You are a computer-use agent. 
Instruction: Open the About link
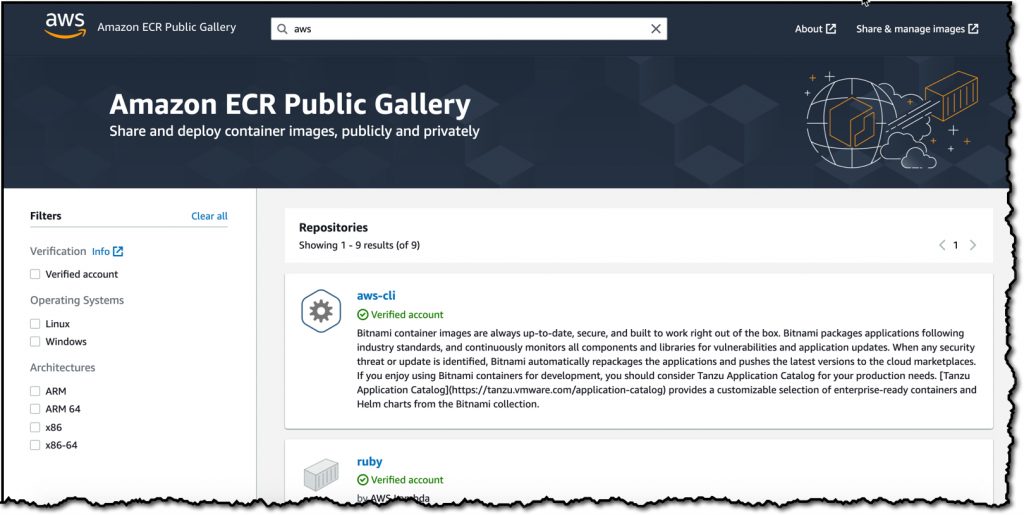pyautogui.click(x=815, y=29)
